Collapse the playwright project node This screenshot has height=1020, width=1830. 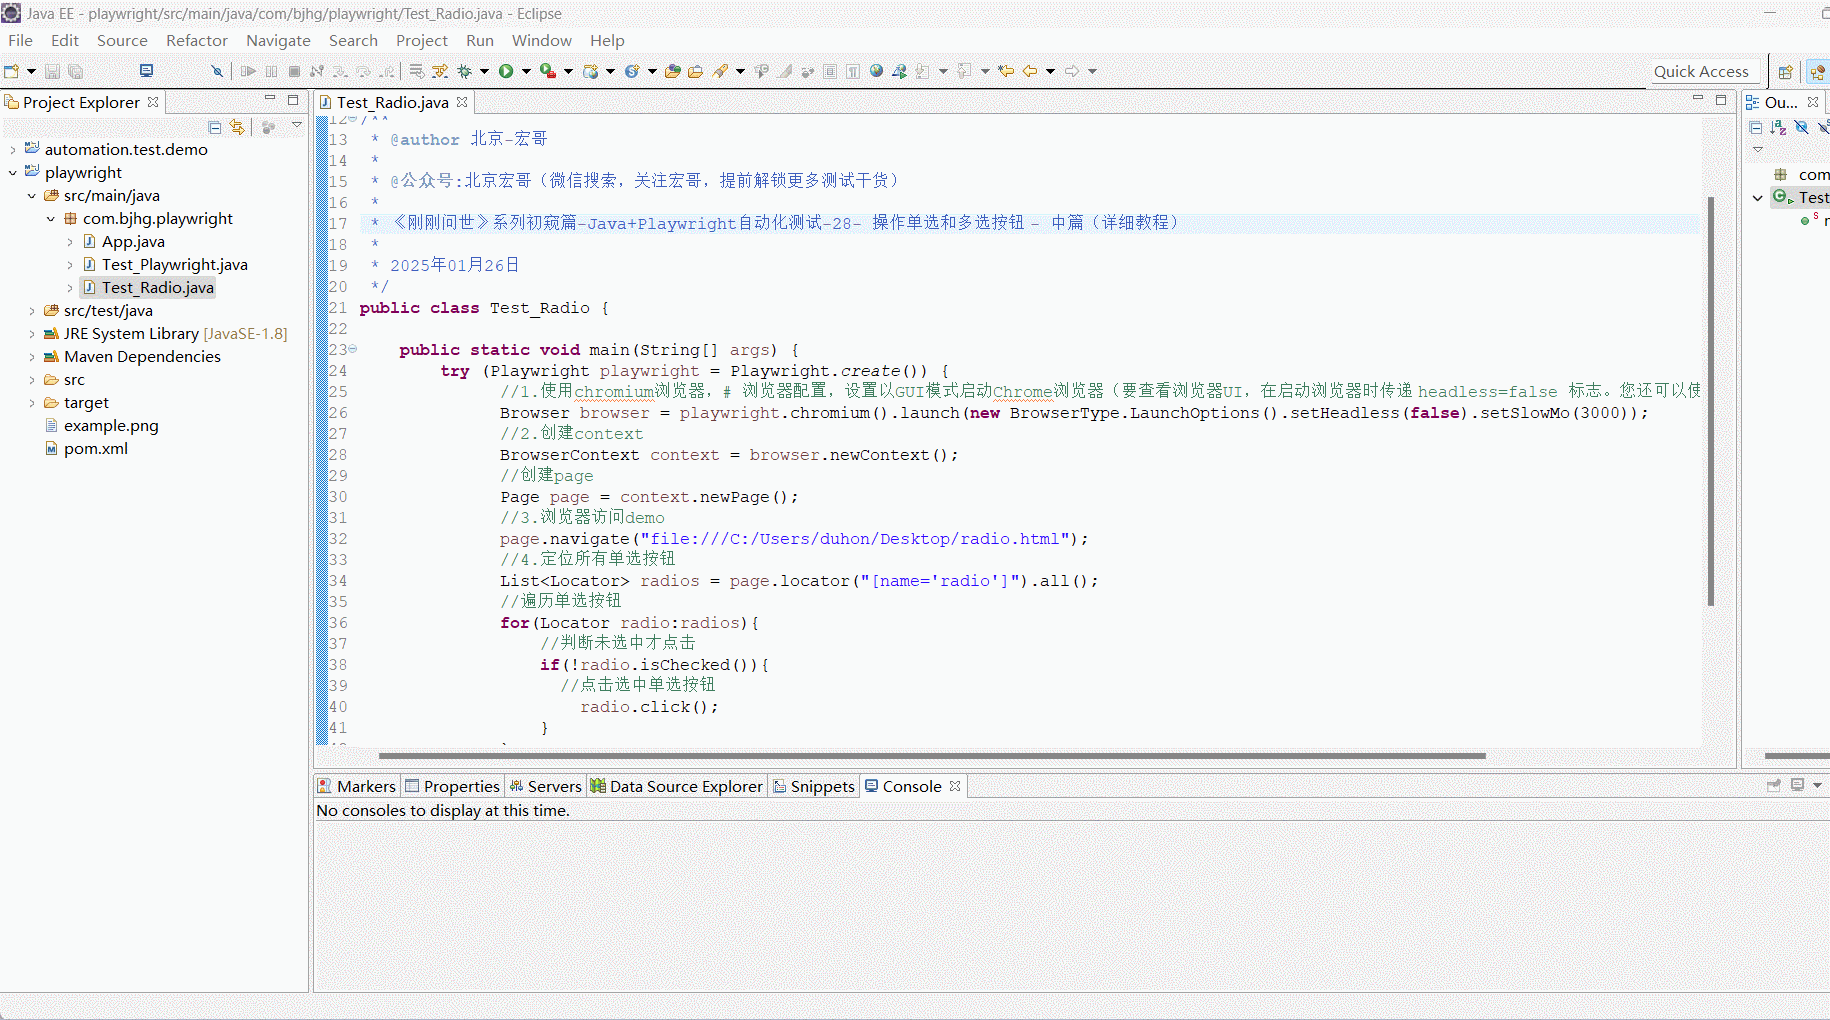click(x=12, y=173)
